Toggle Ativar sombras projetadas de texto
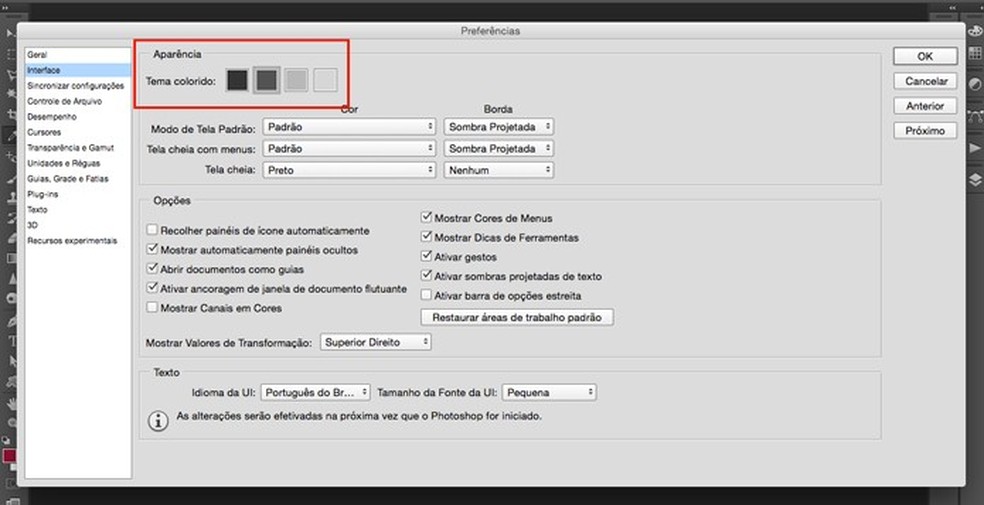Viewport: 984px width, 505px height. (427, 276)
